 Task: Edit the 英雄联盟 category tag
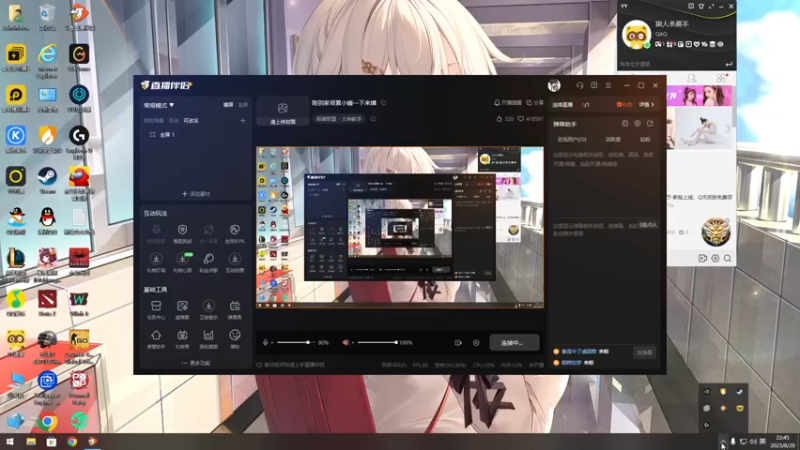point(339,119)
